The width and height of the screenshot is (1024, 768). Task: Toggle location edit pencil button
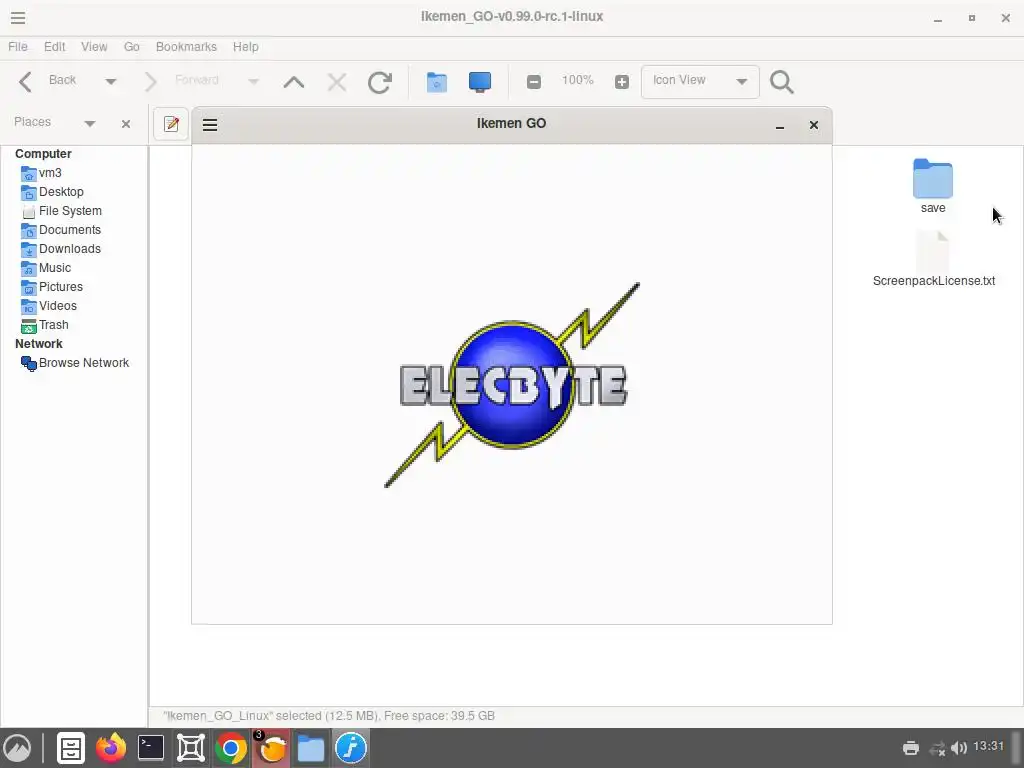tap(171, 124)
